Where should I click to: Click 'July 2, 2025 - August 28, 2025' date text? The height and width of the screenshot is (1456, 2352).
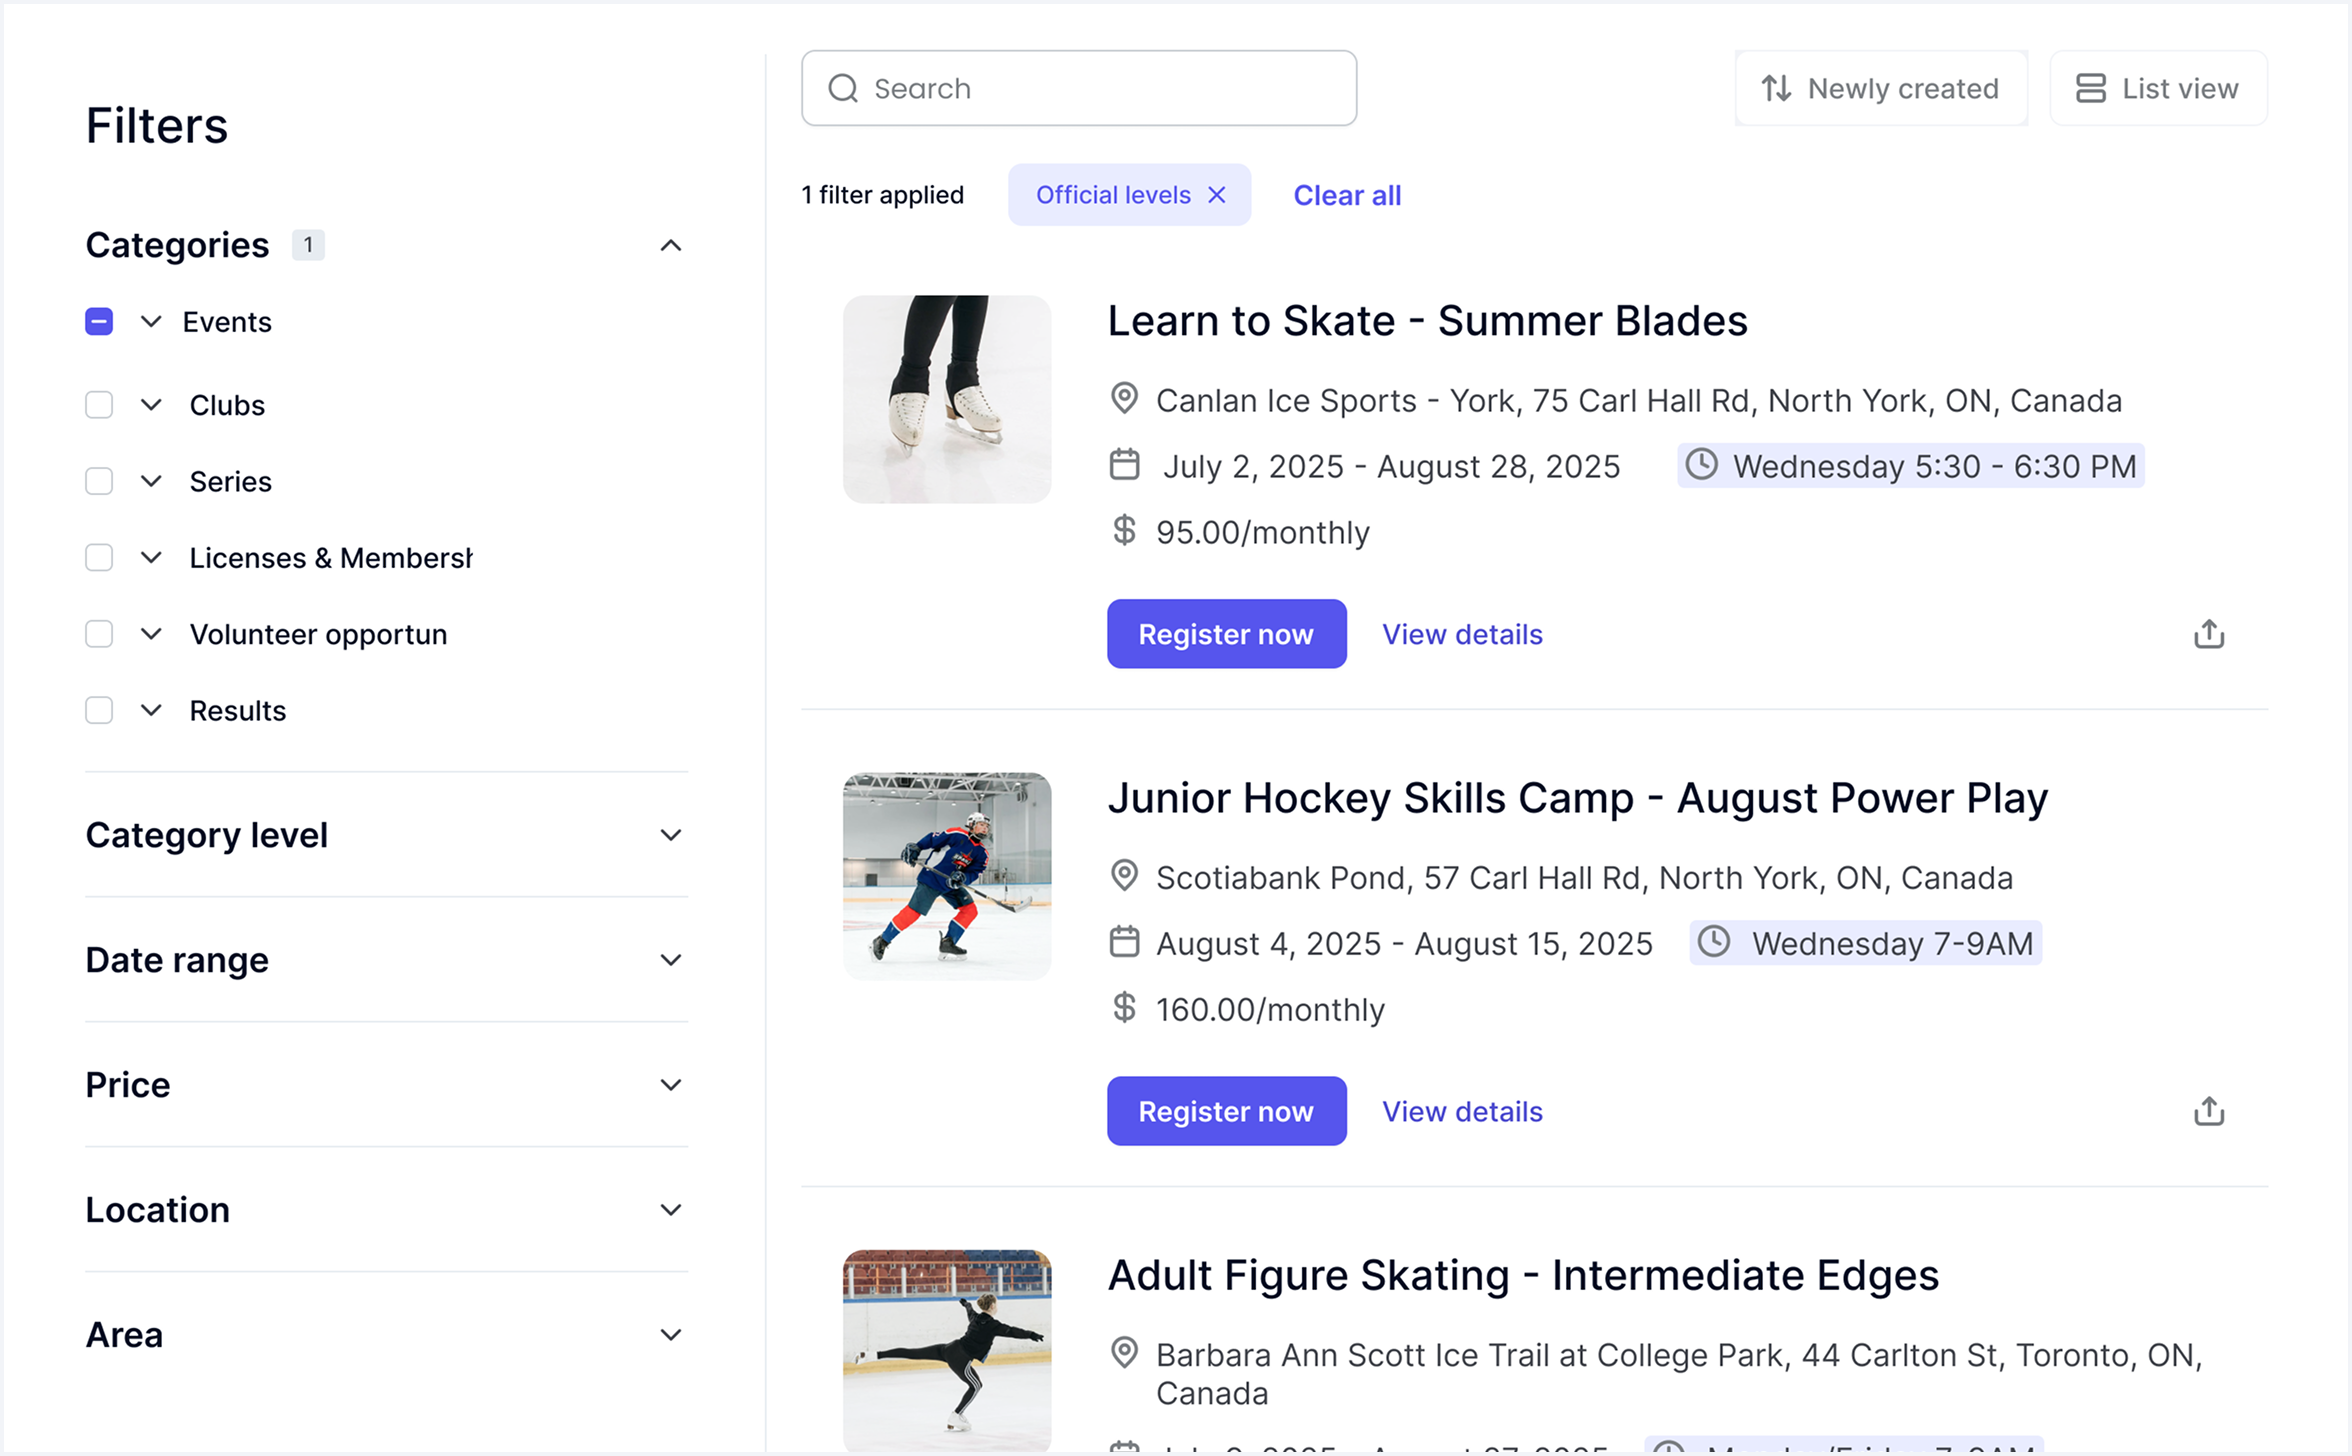pos(1391,466)
